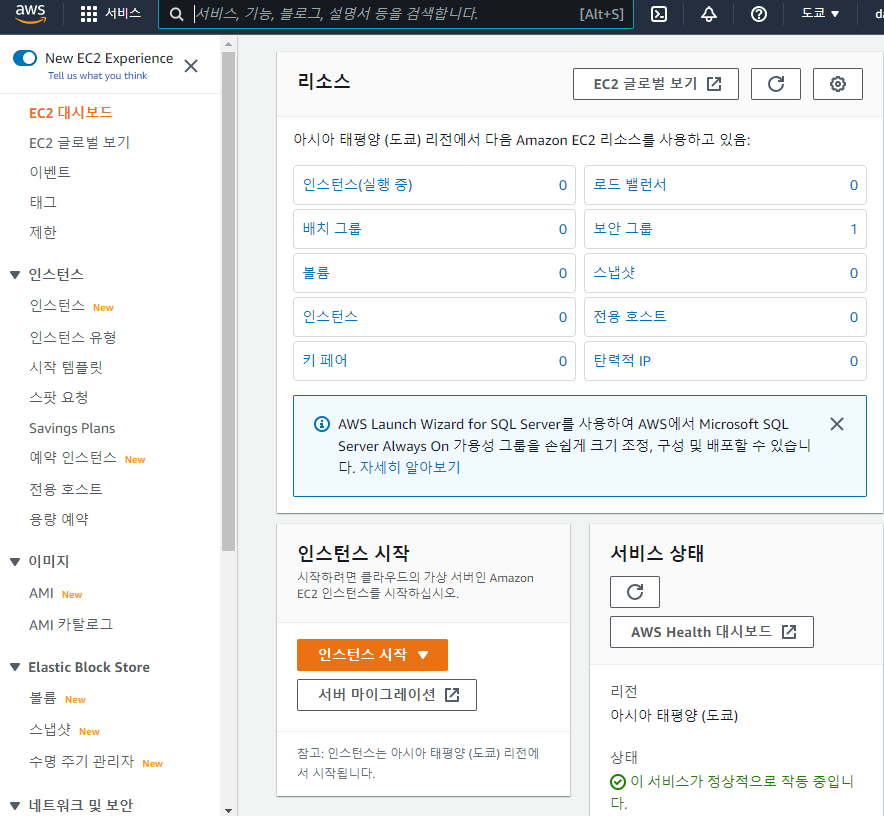Click the search magnifier icon
The width and height of the screenshot is (884, 816).
click(176, 14)
